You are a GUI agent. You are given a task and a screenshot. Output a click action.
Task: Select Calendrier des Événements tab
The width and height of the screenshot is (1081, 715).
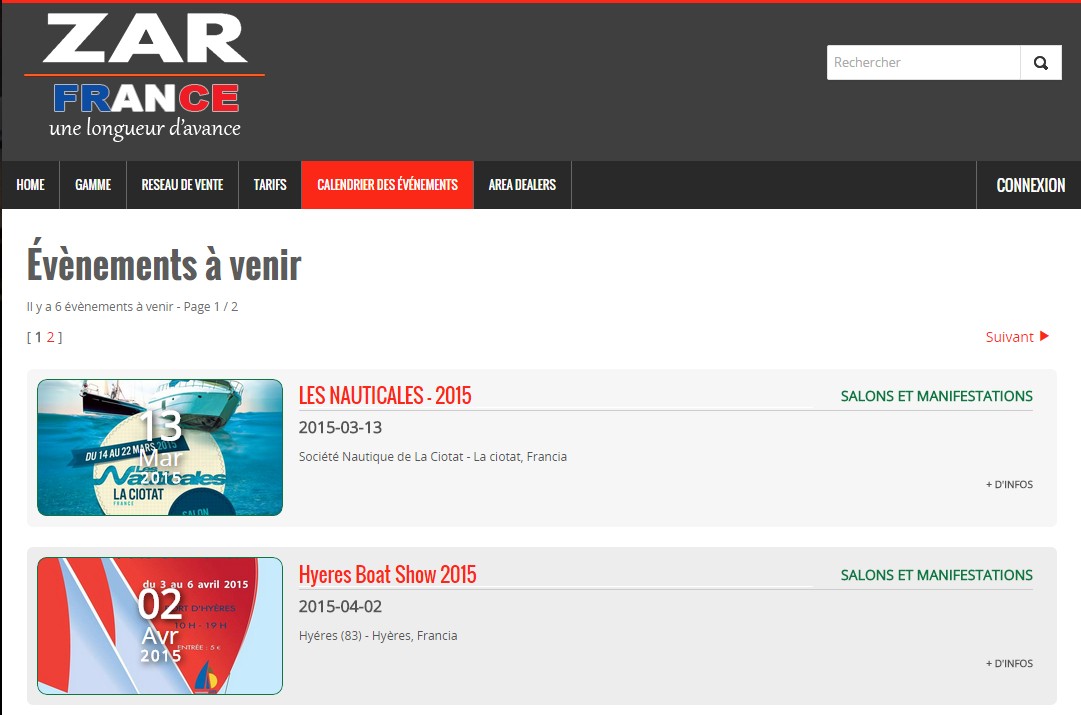tap(387, 185)
